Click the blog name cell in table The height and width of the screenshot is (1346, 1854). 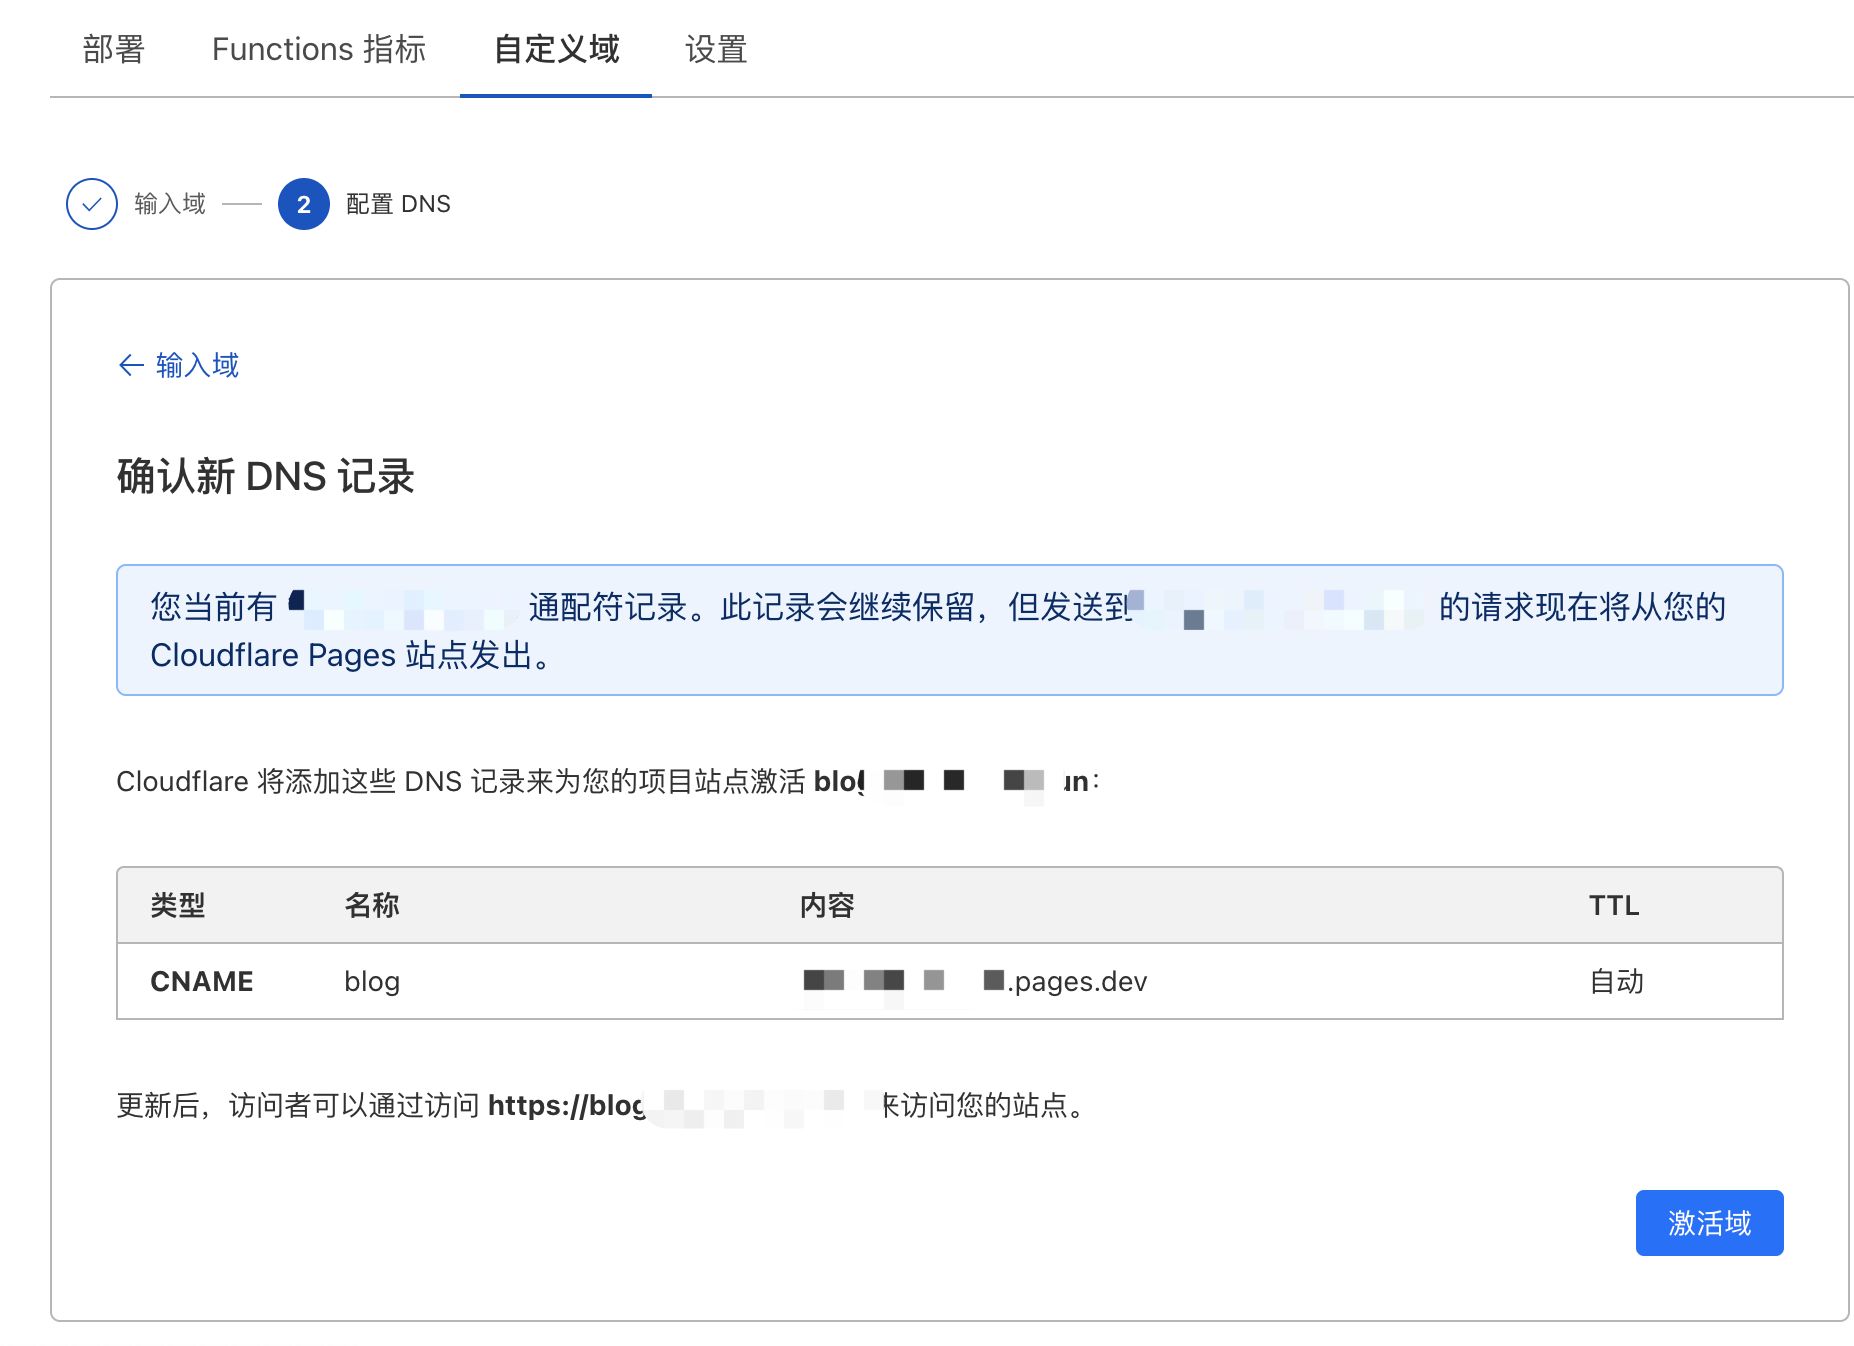372,981
